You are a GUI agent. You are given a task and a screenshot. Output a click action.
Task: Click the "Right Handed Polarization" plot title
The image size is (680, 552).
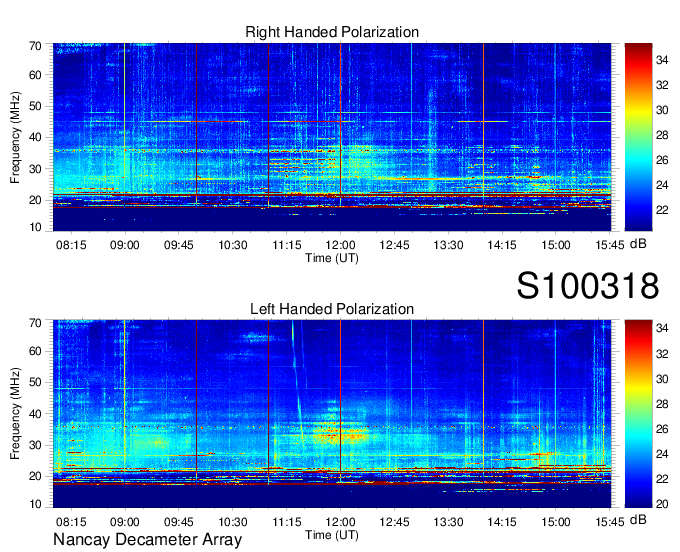pyautogui.click(x=332, y=32)
